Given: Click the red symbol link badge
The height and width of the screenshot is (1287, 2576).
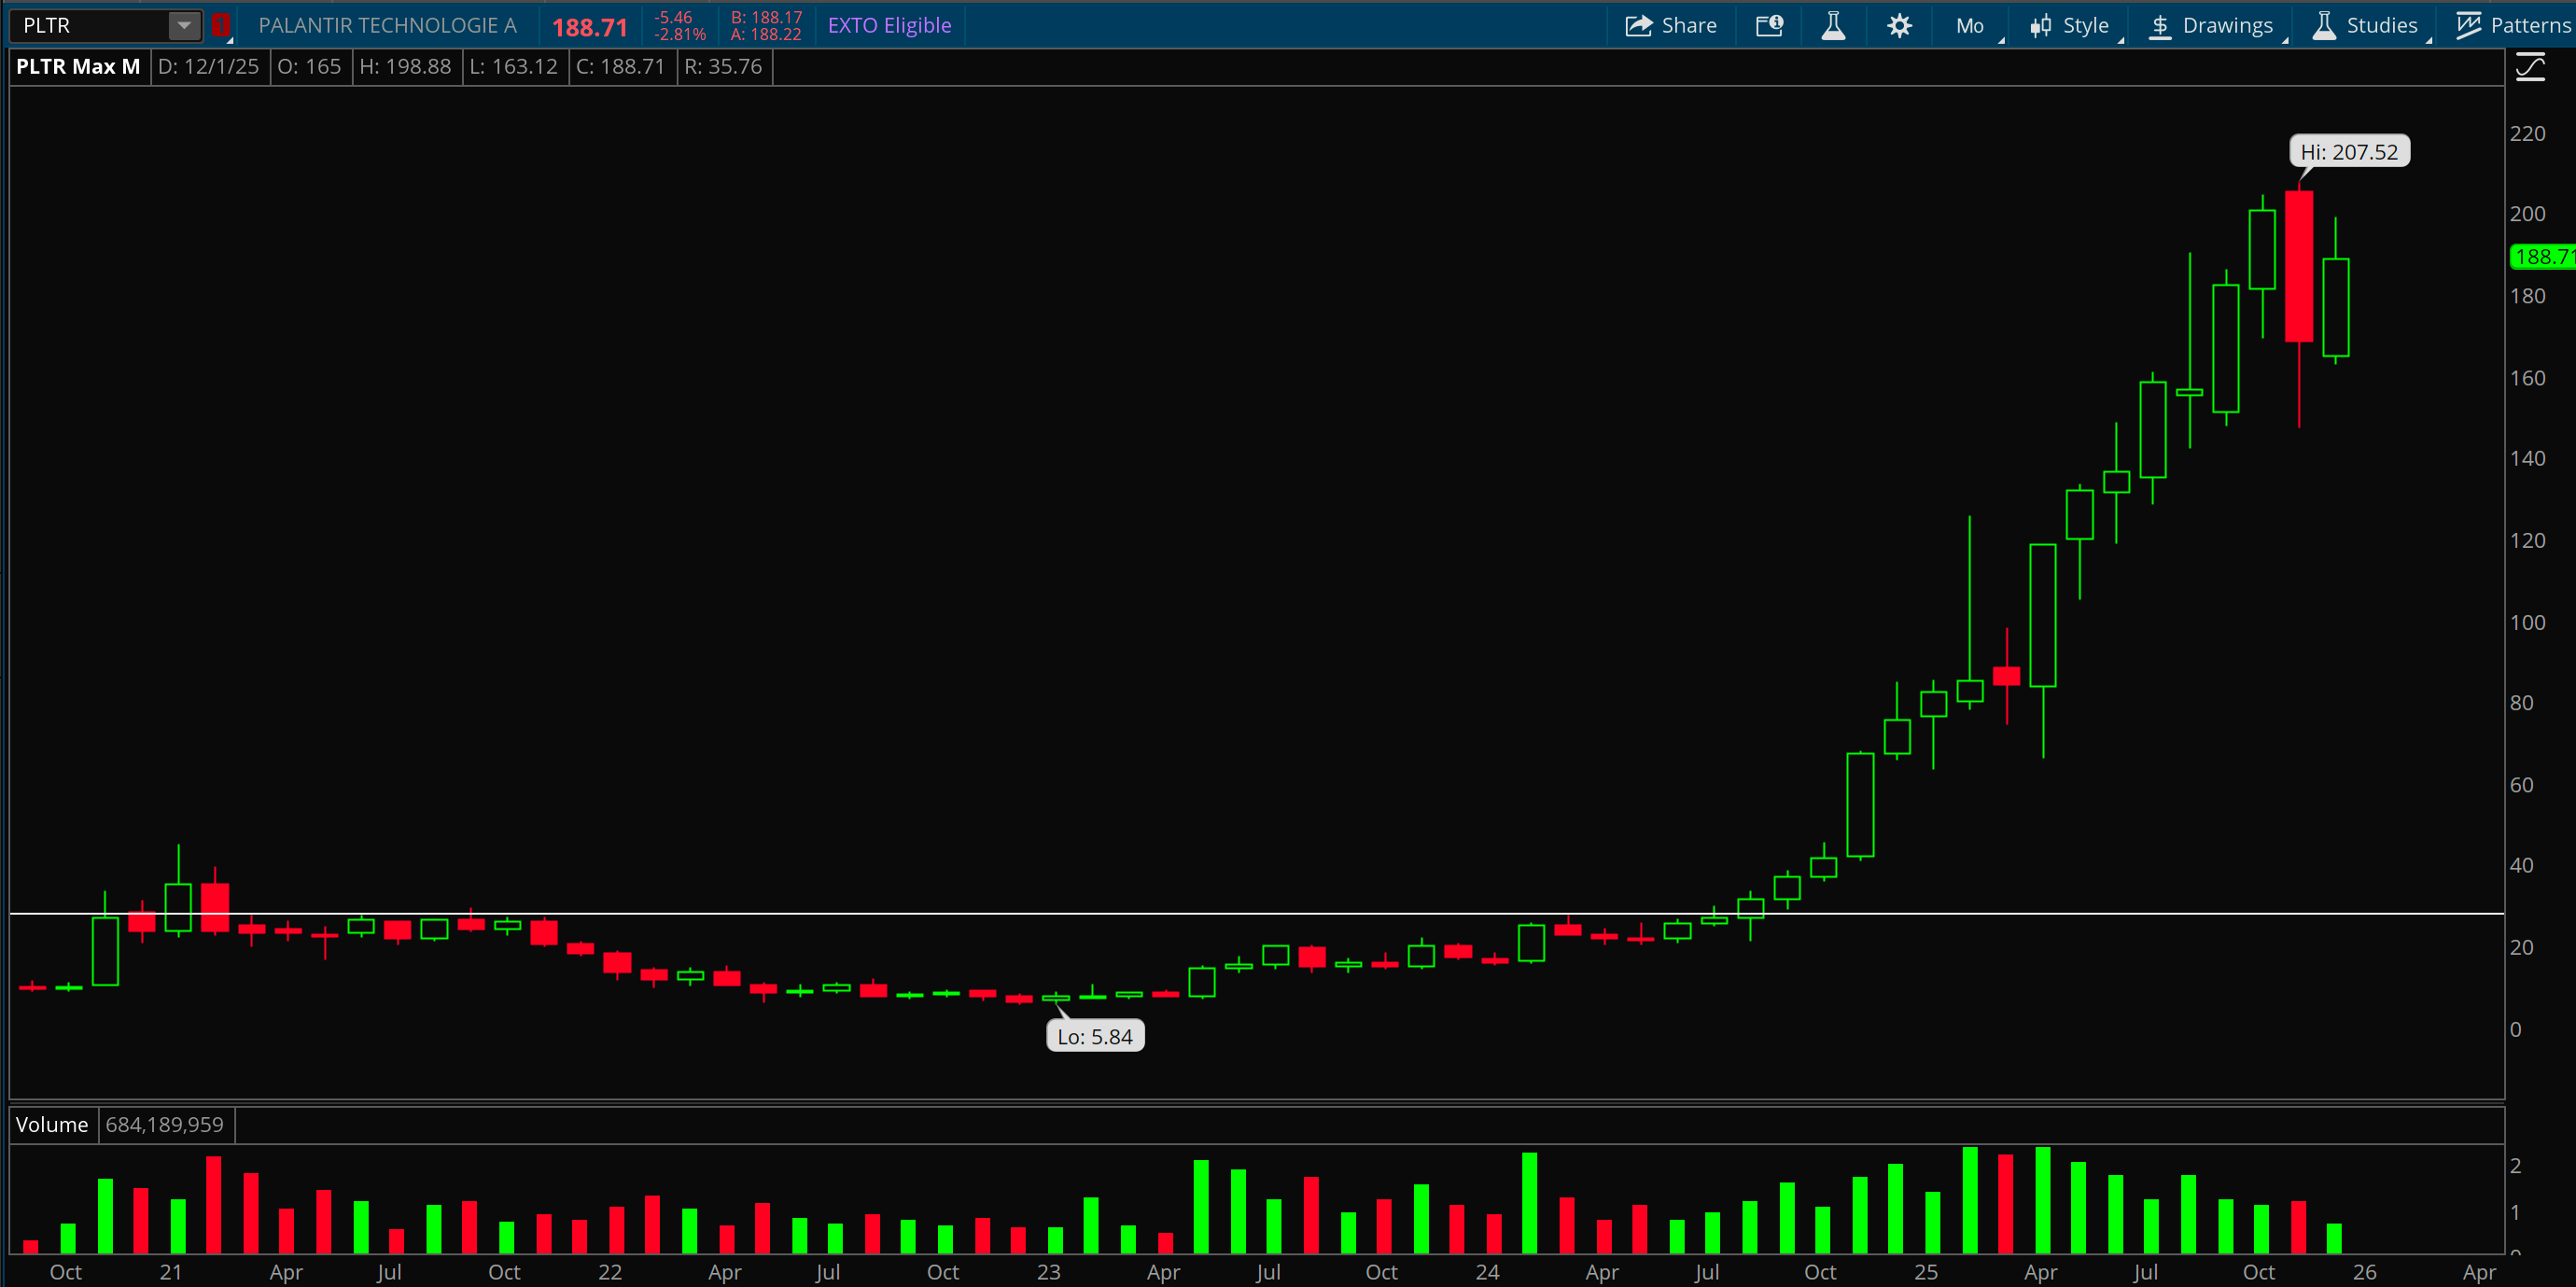Looking at the screenshot, I should pos(221,26).
